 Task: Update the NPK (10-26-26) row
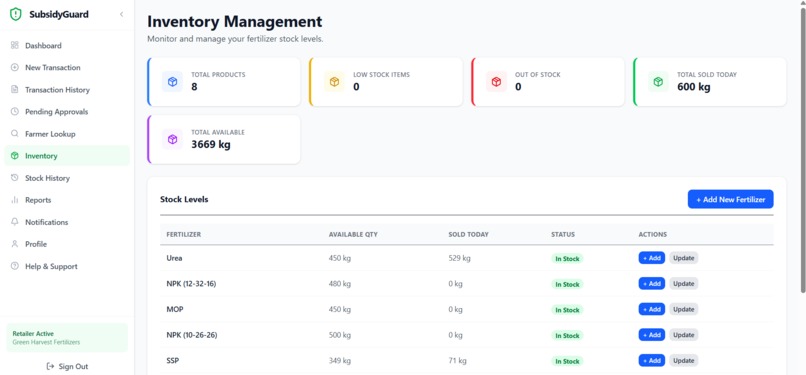click(x=684, y=335)
